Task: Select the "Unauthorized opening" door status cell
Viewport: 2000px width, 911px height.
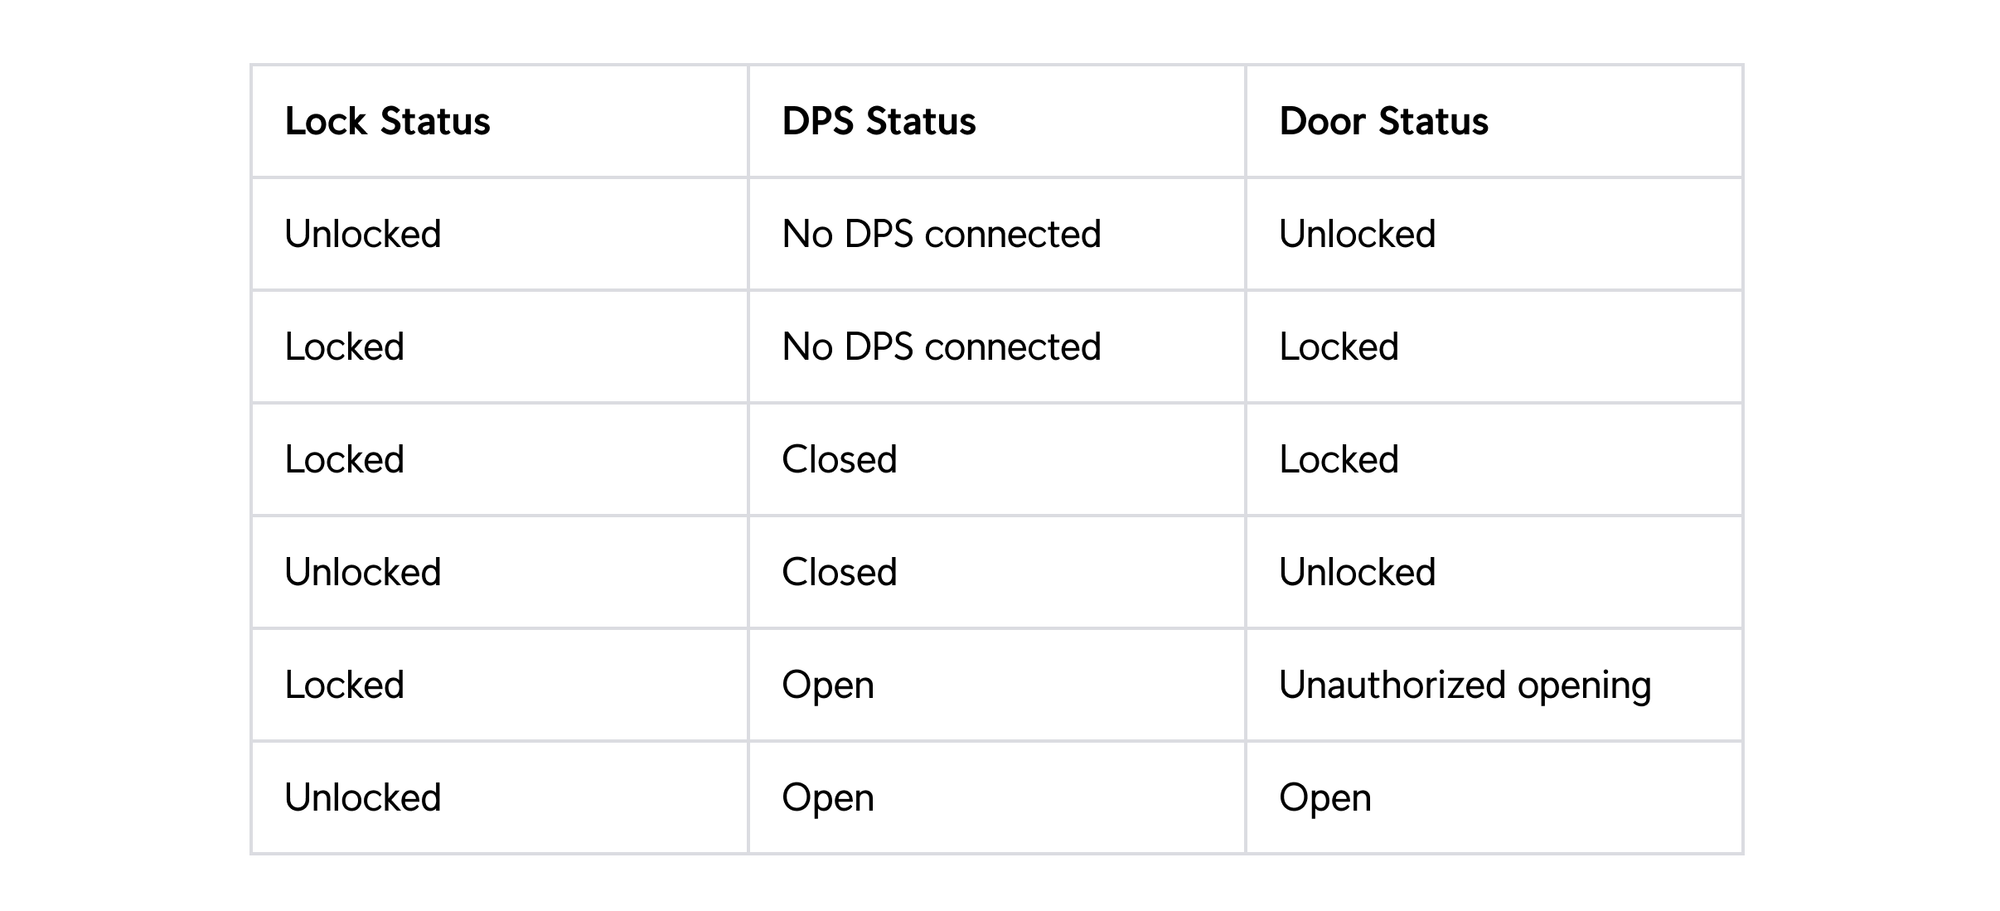Action: tap(1464, 685)
